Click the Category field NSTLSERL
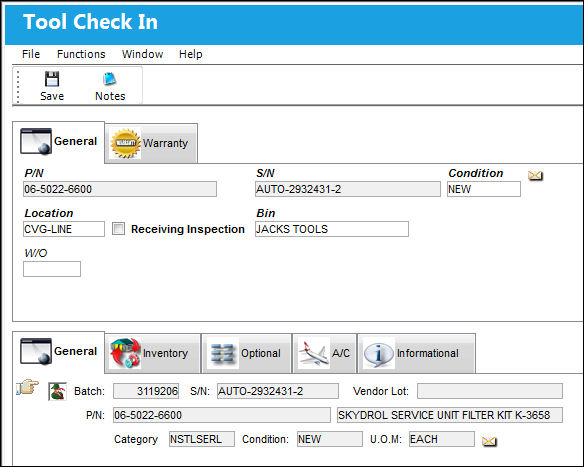The image size is (584, 467). [201, 439]
